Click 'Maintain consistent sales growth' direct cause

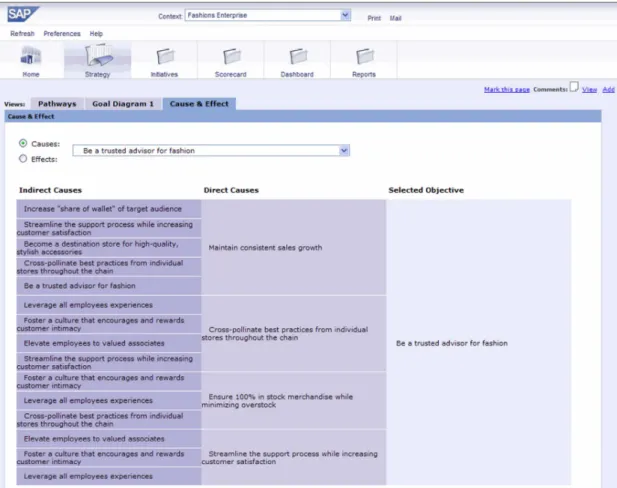pos(294,248)
